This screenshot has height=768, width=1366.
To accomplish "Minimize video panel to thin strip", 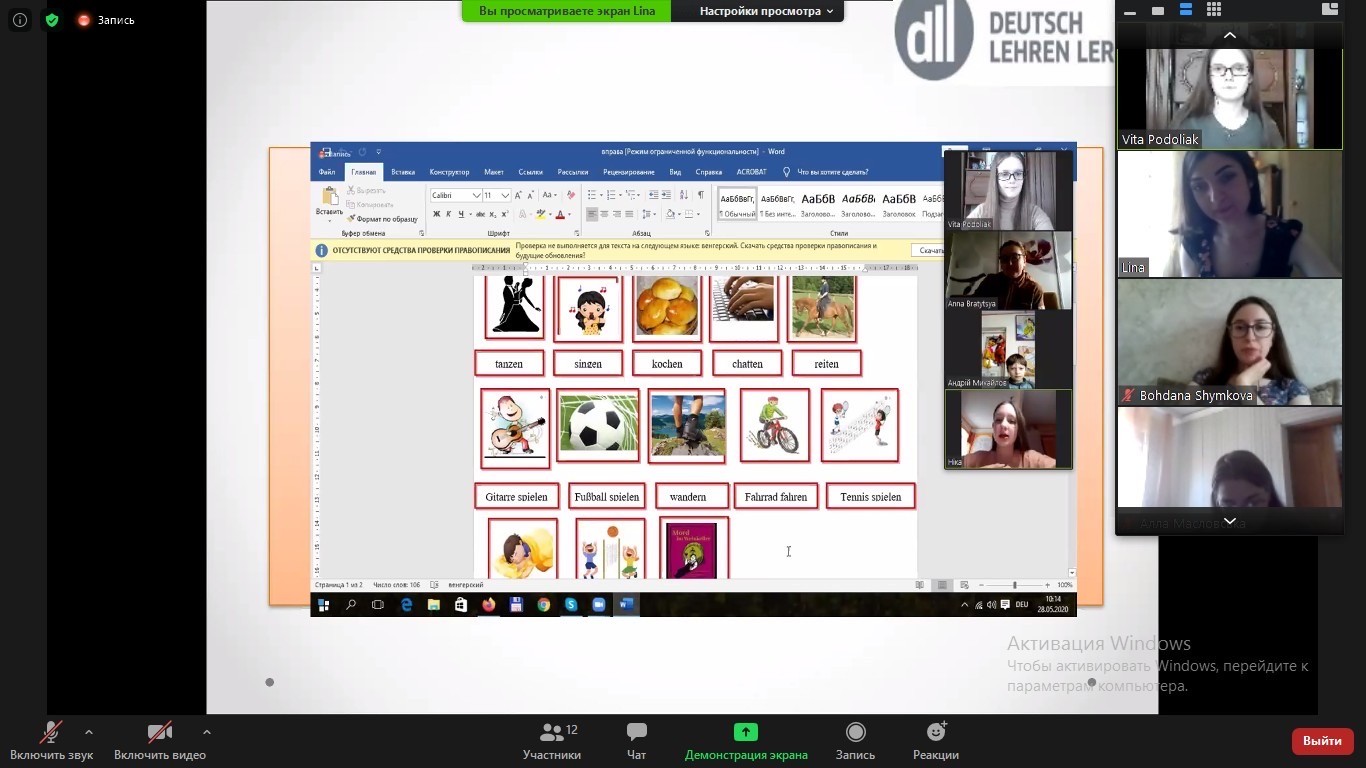I will (1130, 11).
